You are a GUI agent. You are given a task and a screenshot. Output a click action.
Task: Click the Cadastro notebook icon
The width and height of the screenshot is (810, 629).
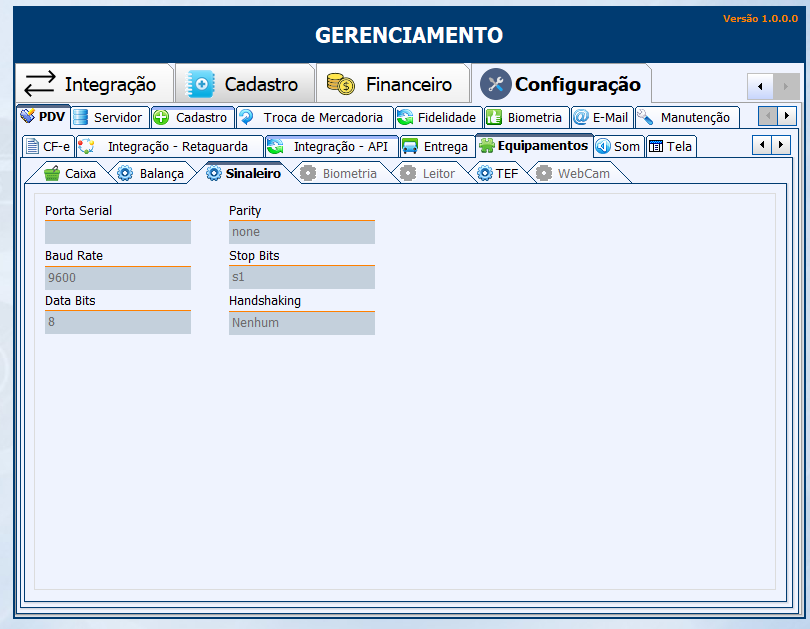[201, 84]
